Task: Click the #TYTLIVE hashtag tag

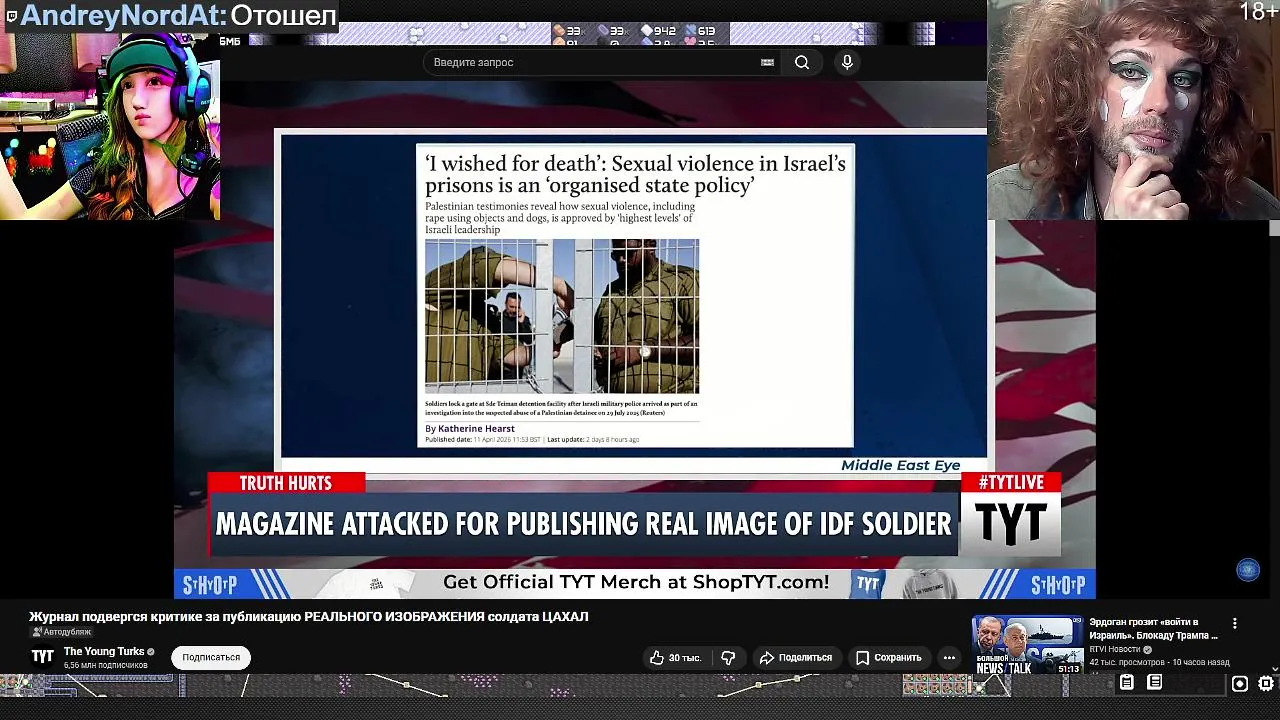Action: [1011, 483]
